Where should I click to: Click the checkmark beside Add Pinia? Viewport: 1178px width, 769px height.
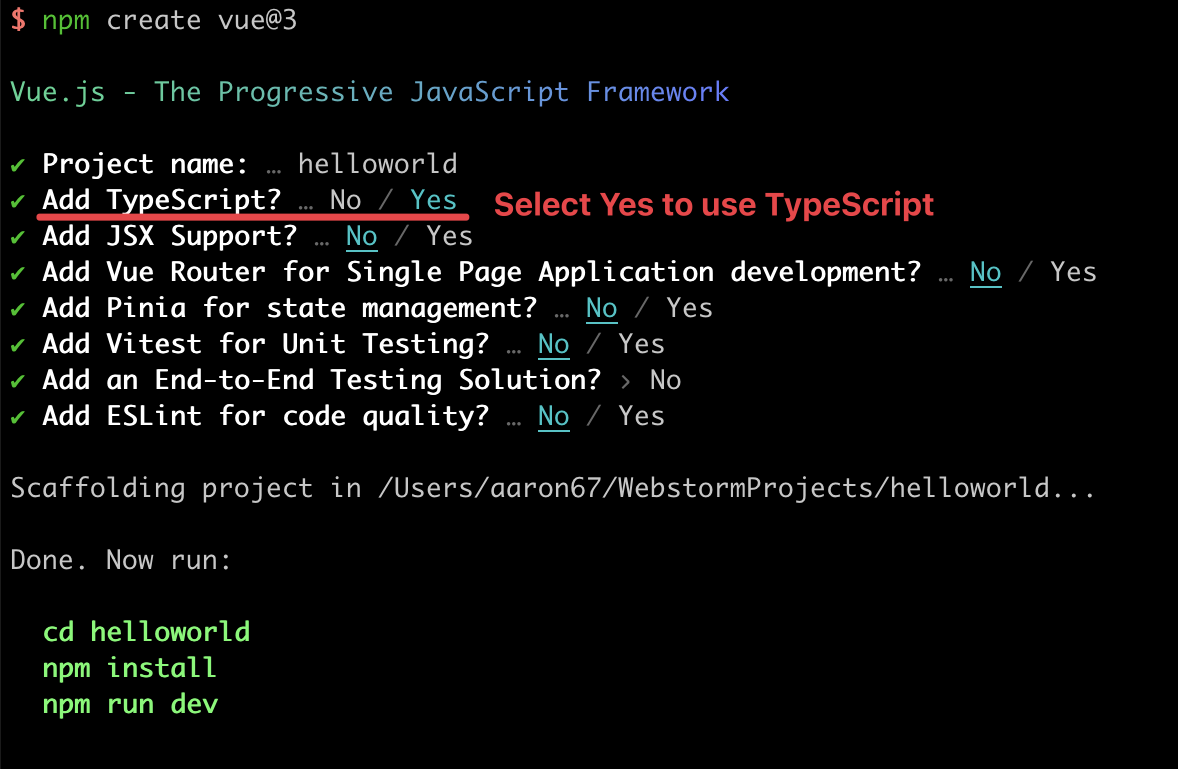tap(18, 308)
